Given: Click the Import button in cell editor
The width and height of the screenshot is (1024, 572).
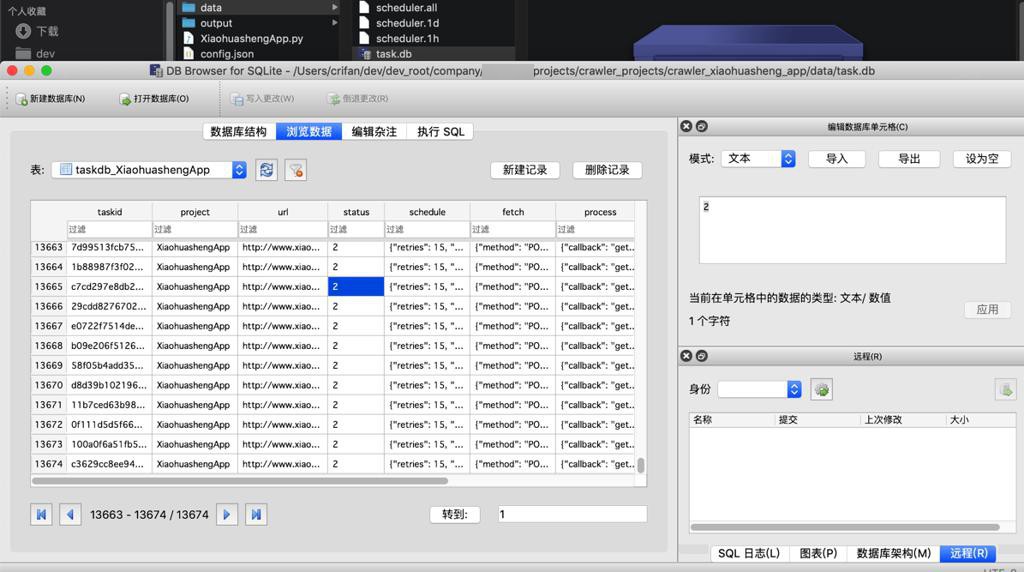Looking at the screenshot, I should click(837, 159).
